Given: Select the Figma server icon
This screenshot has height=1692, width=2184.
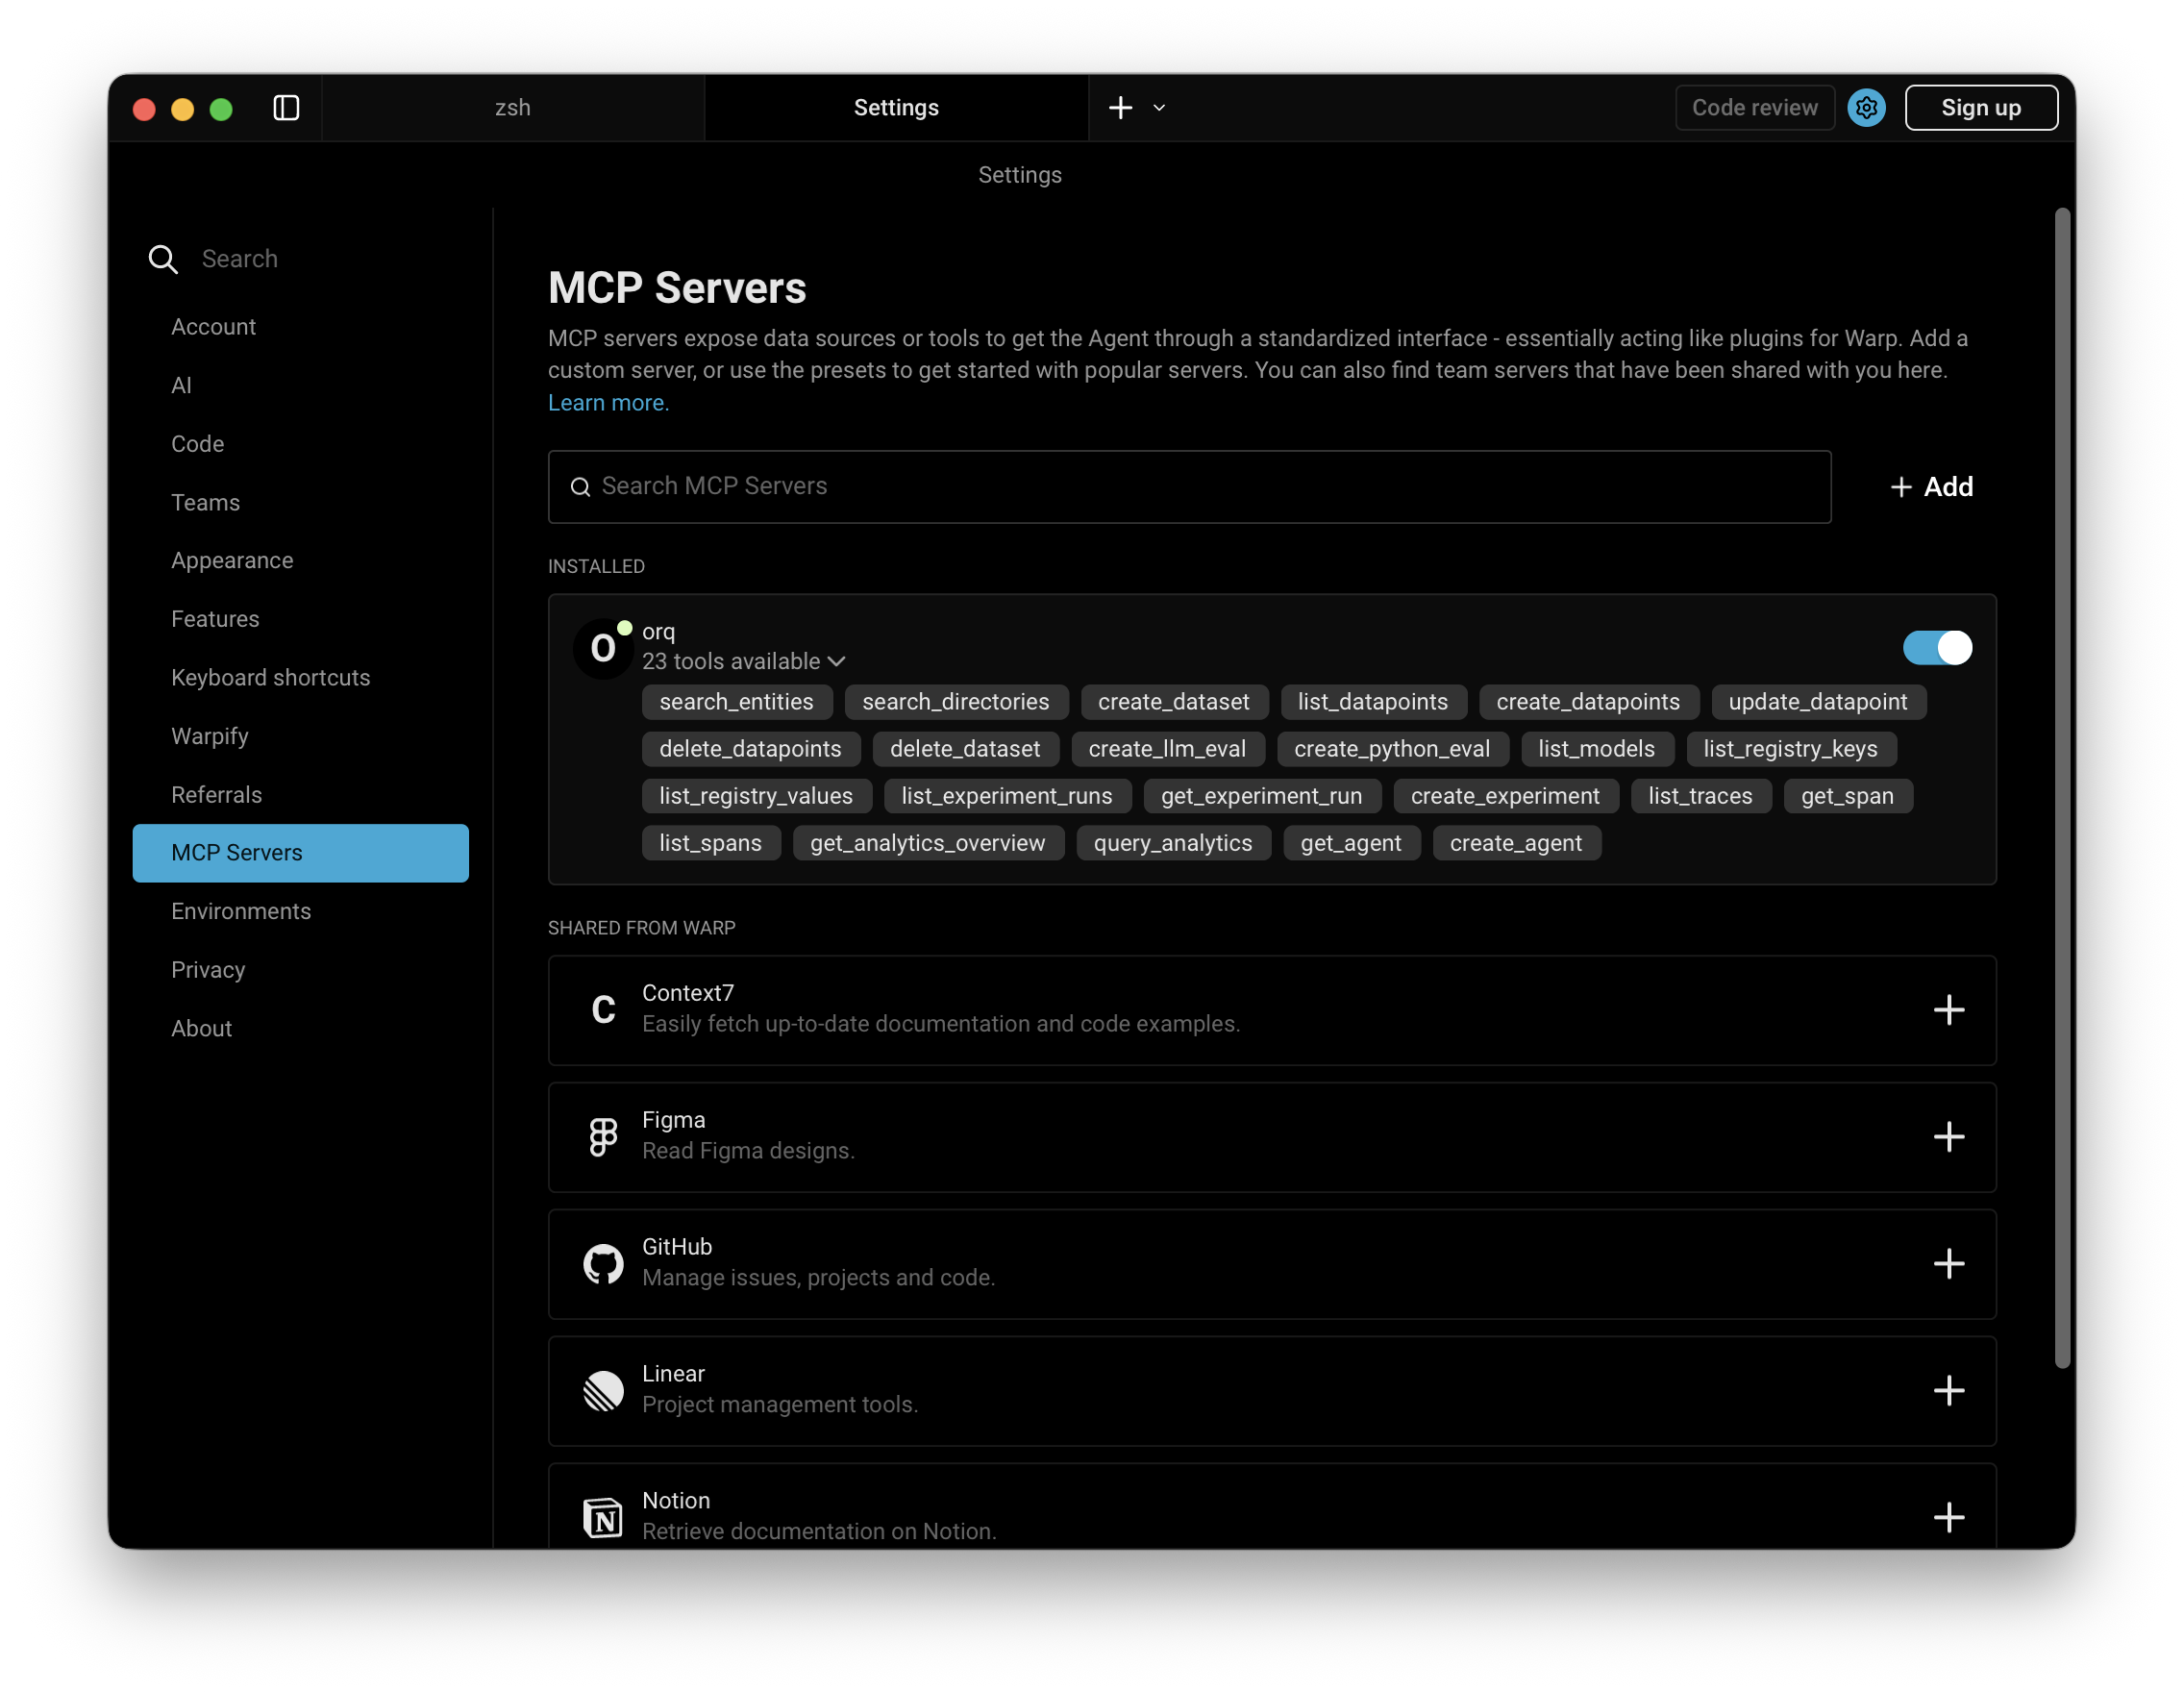Looking at the screenshot, I should coord(603,1136).
